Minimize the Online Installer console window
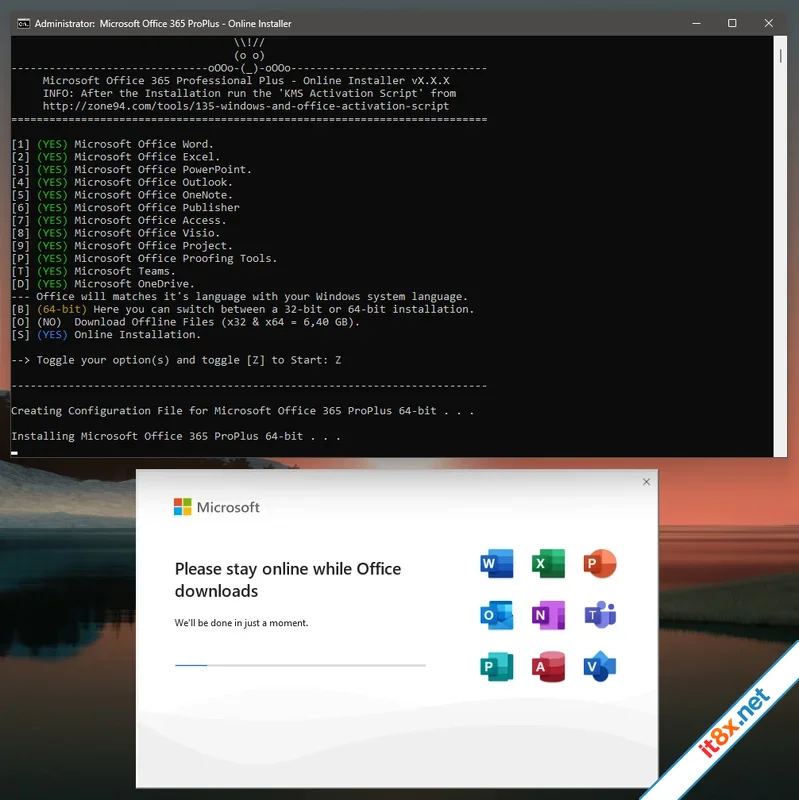The width and height of the screenshot is (799, 800). pos(696,23)
